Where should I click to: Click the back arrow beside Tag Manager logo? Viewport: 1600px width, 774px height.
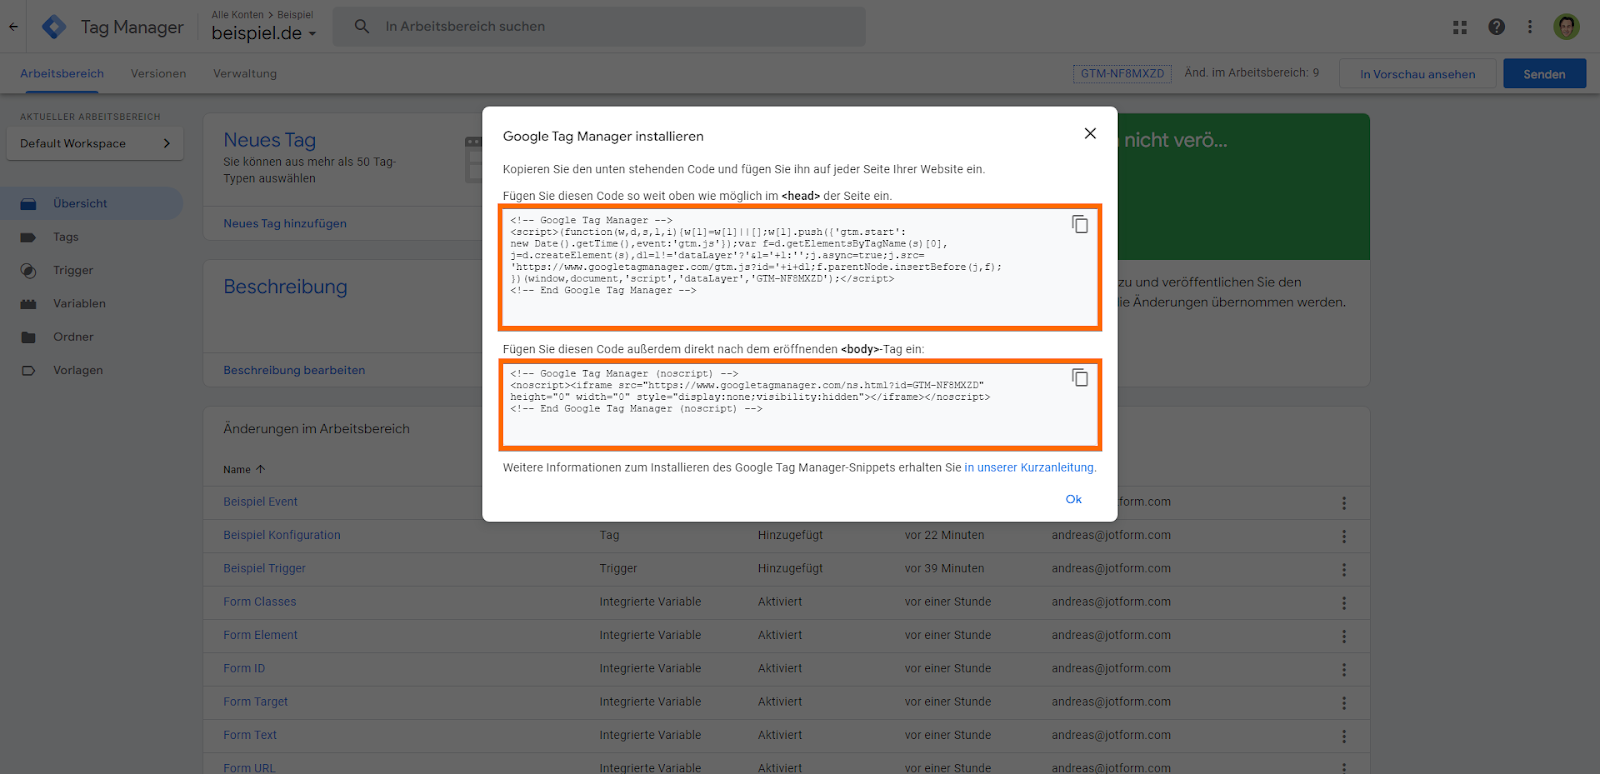[14, 27]
